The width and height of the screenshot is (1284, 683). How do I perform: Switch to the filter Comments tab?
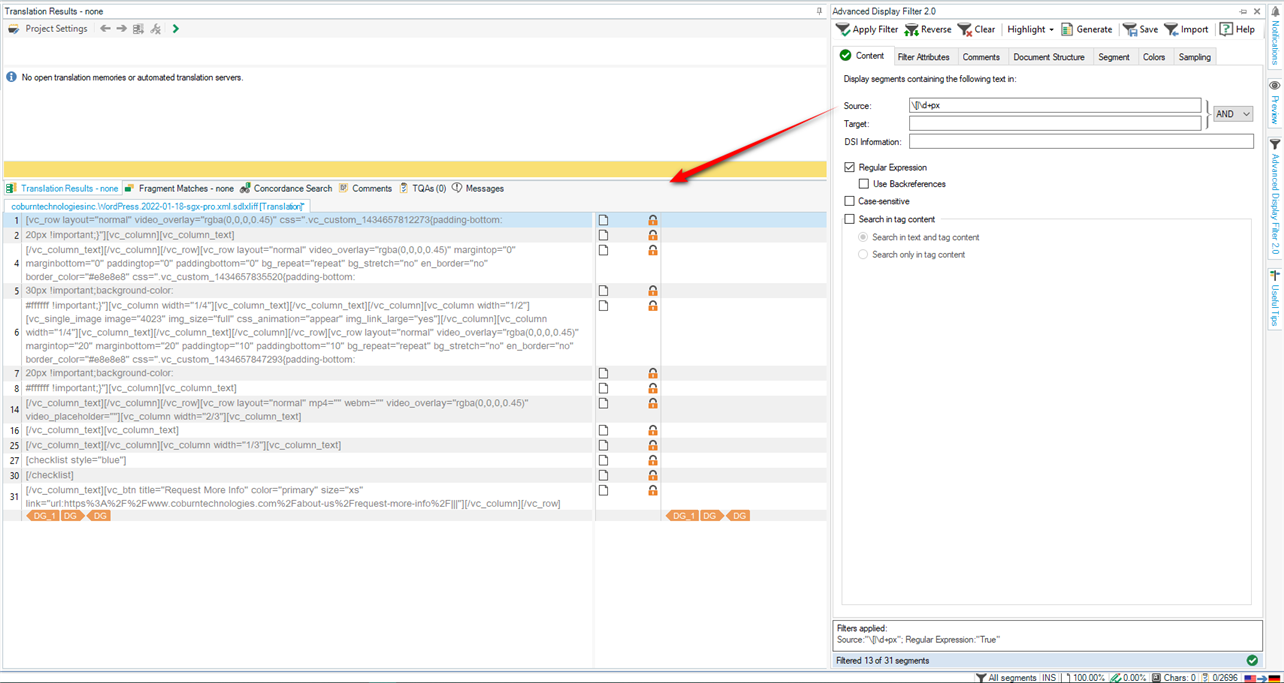[981, 57]
